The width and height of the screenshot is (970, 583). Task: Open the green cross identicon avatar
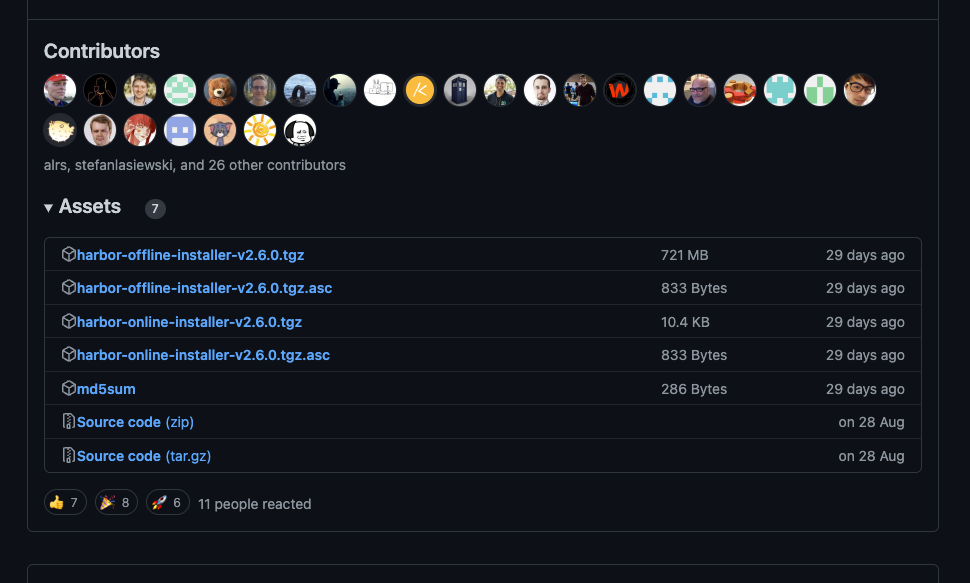pos(820,90)
